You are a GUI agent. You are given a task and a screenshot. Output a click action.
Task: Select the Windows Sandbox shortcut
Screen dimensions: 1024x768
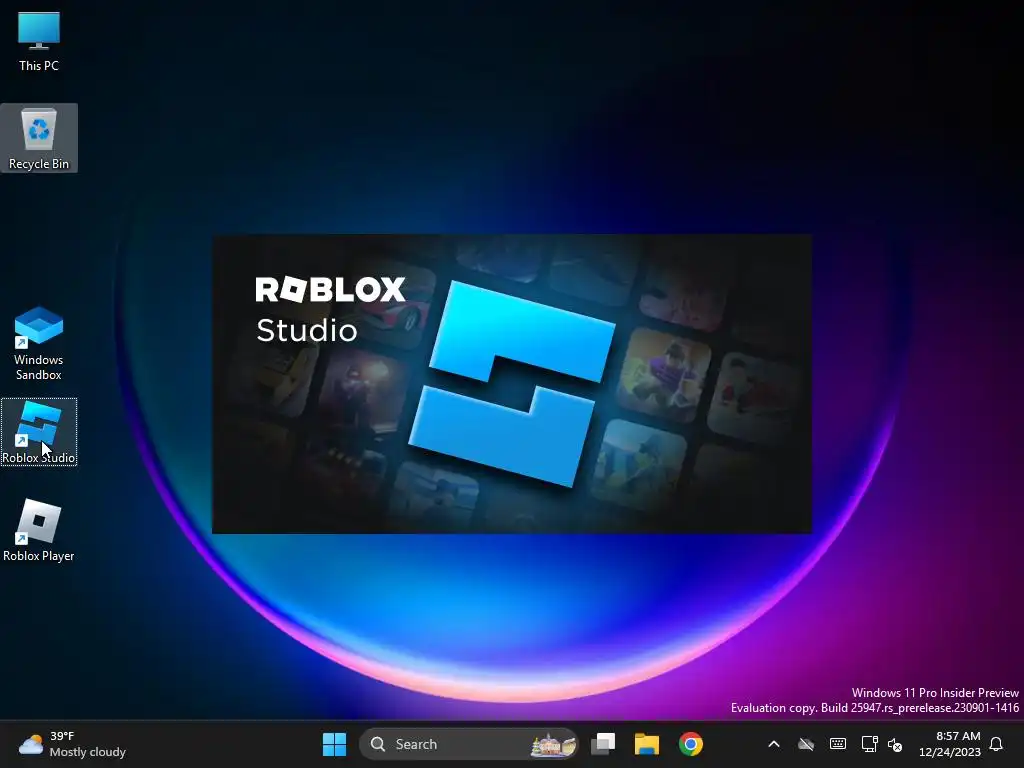click(39, 344)
